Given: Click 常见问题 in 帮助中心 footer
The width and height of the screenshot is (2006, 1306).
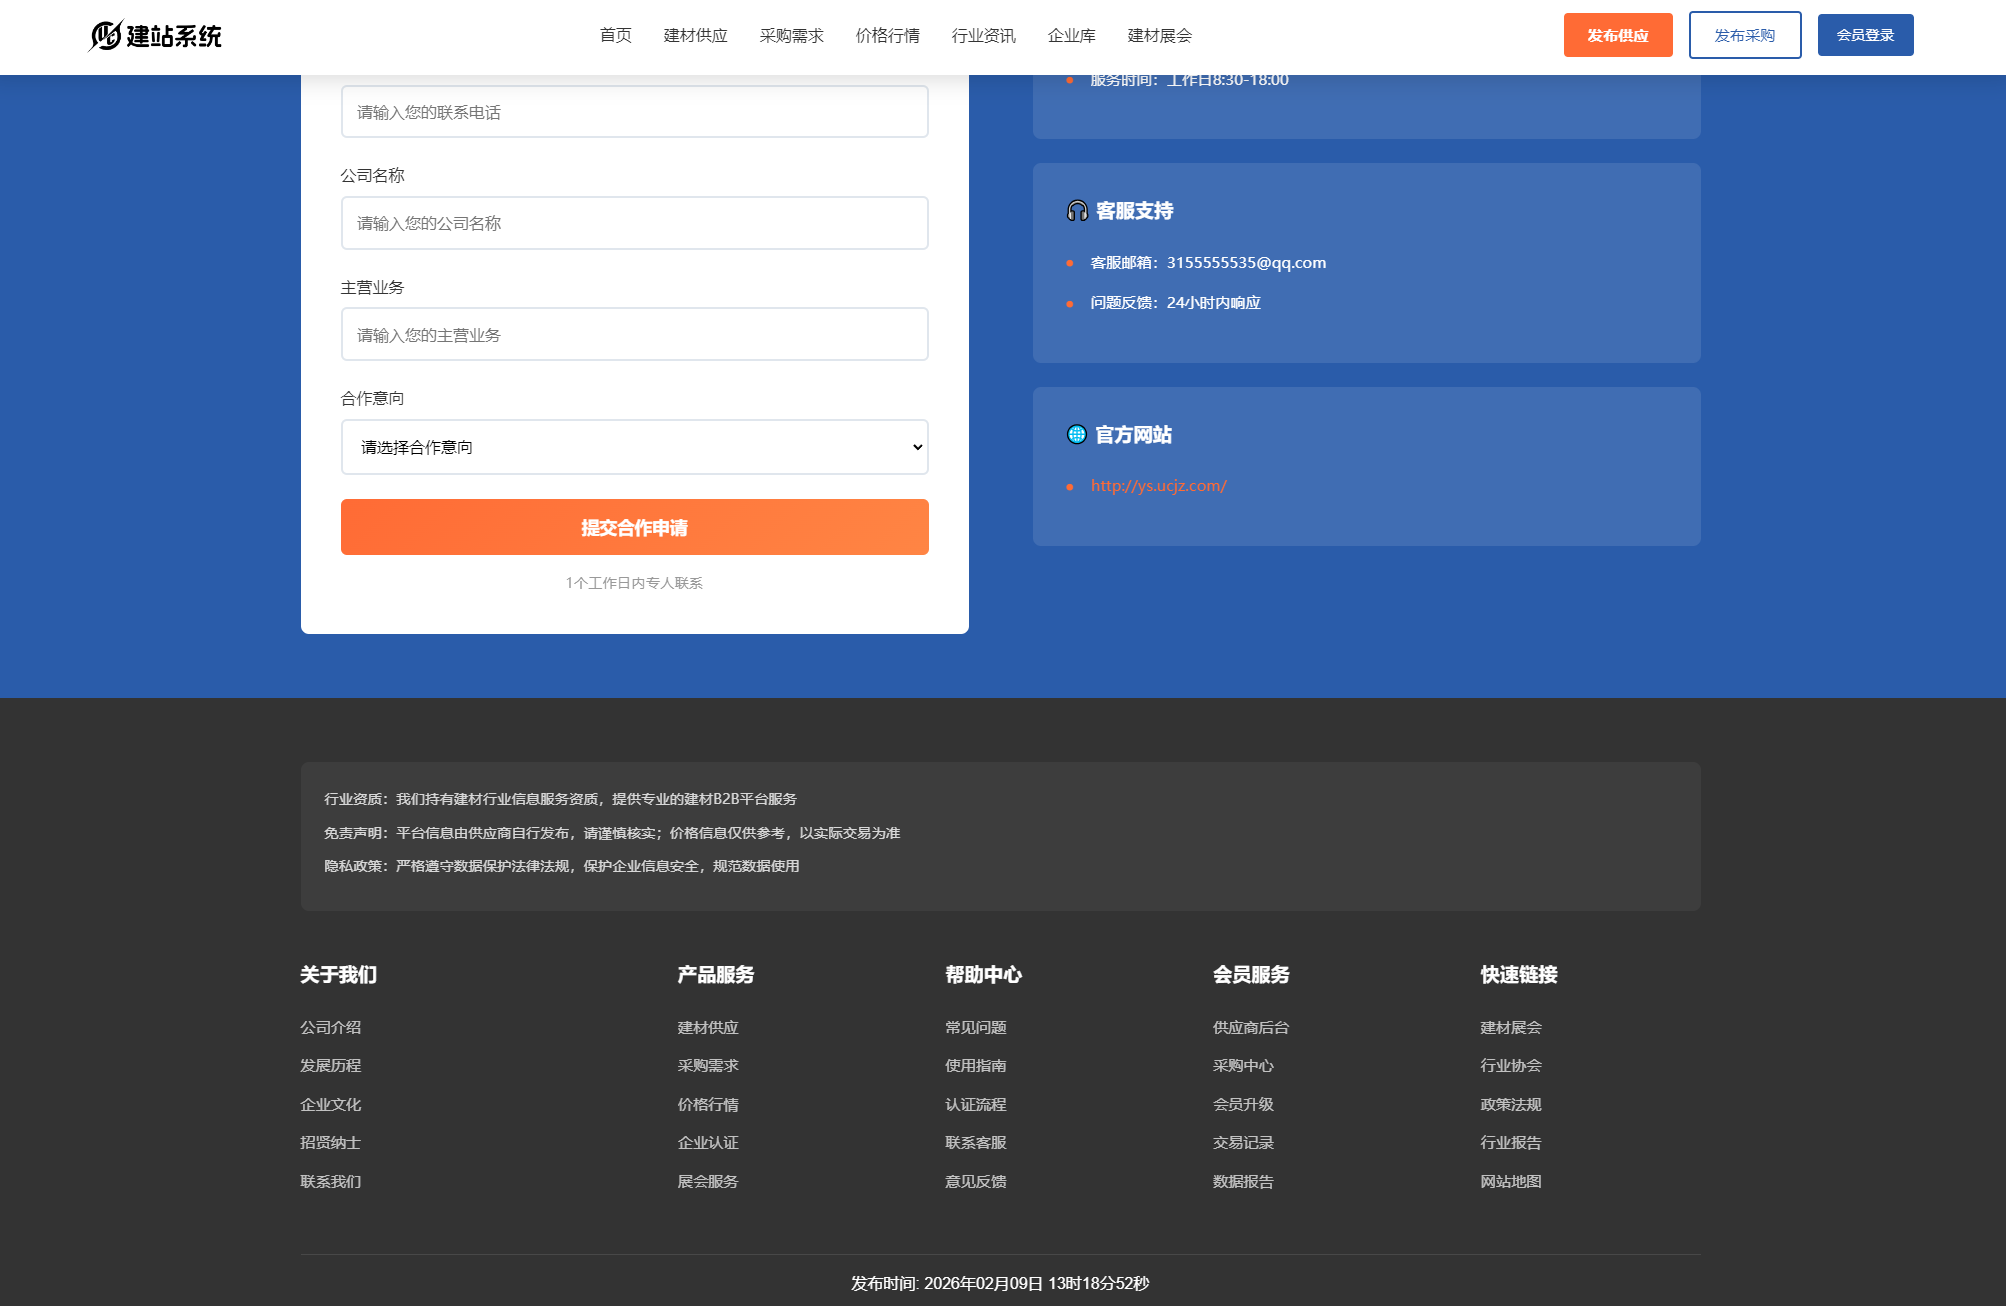Looking at the screenshot, I should pos(975,1027).
